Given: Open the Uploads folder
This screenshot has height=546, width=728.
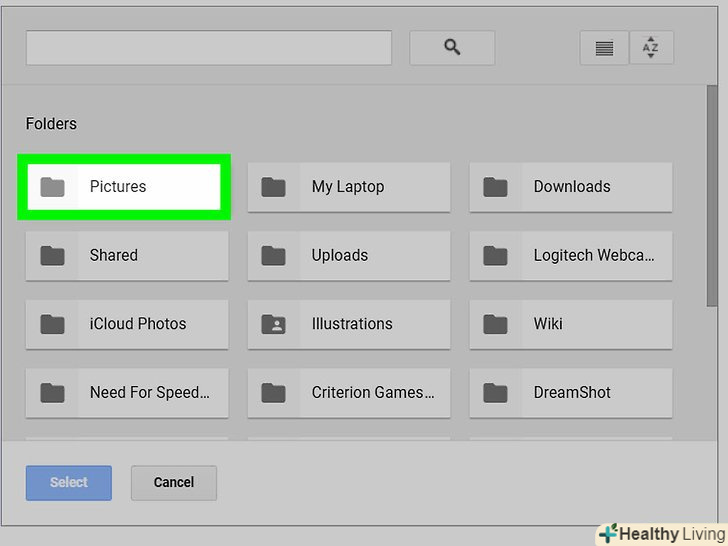Looking at the screenshot, I should 349,256.
